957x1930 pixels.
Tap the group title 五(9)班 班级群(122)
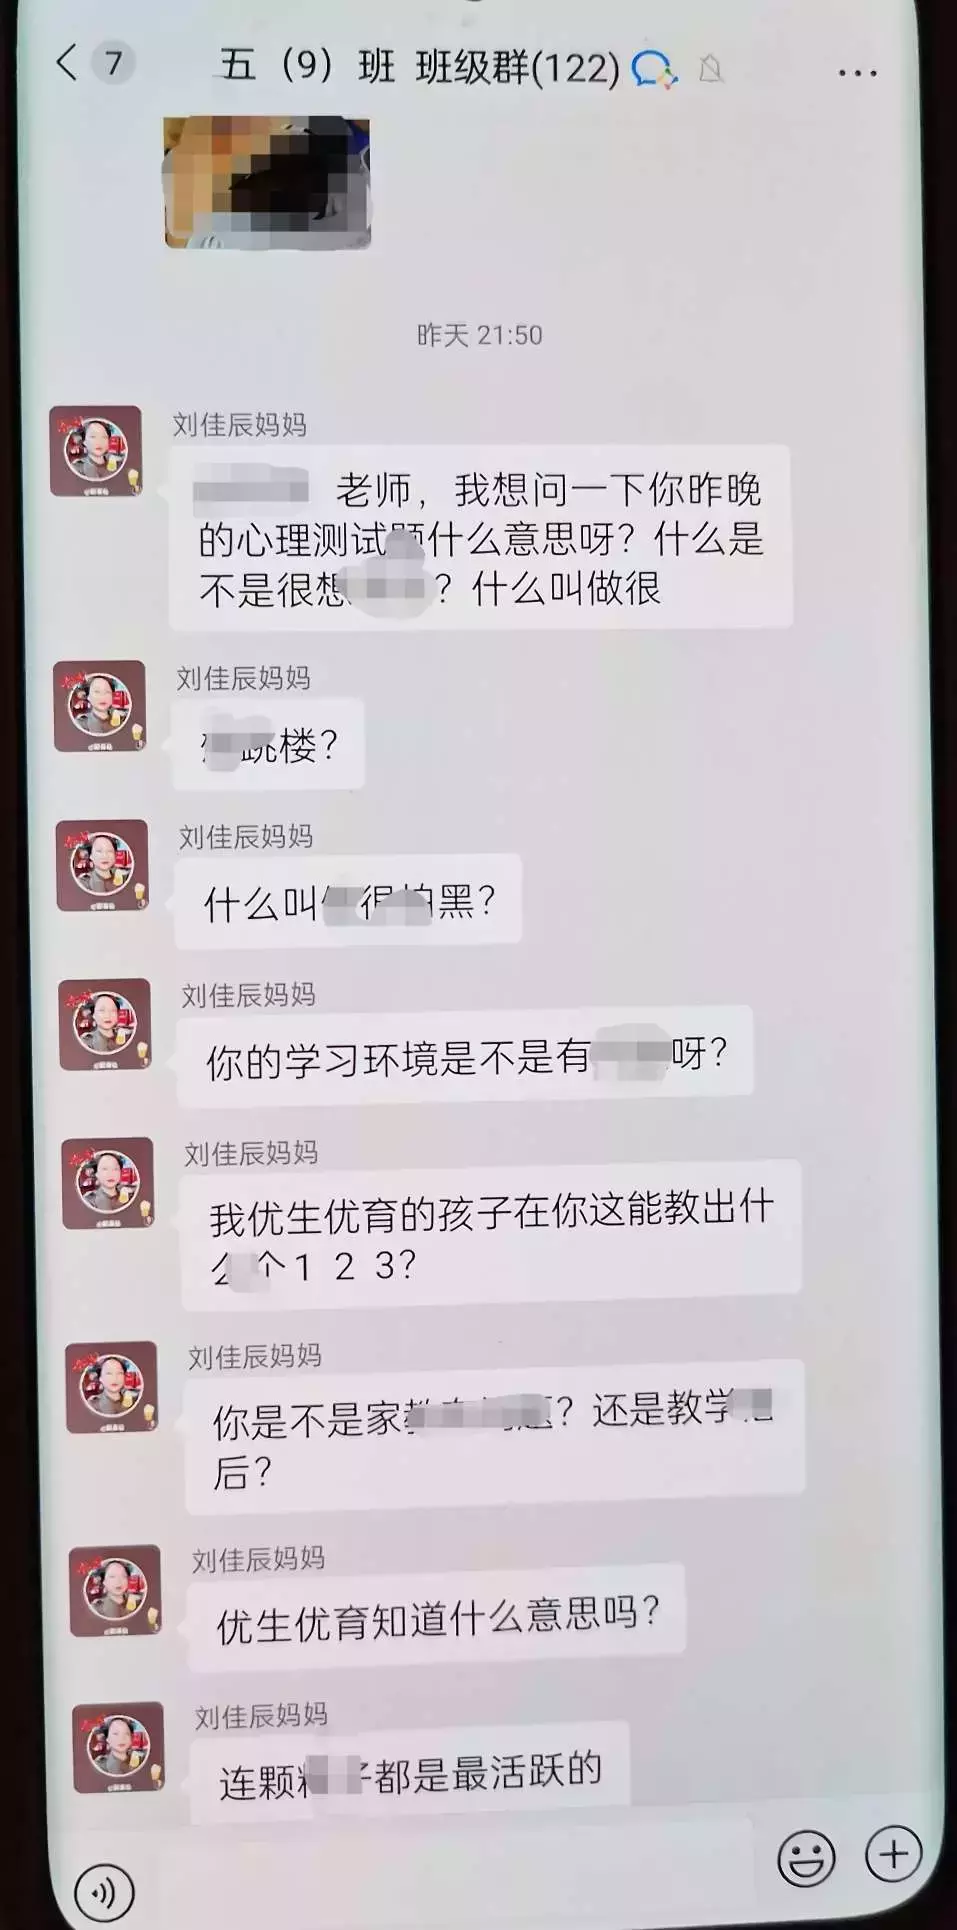[420, 67]
